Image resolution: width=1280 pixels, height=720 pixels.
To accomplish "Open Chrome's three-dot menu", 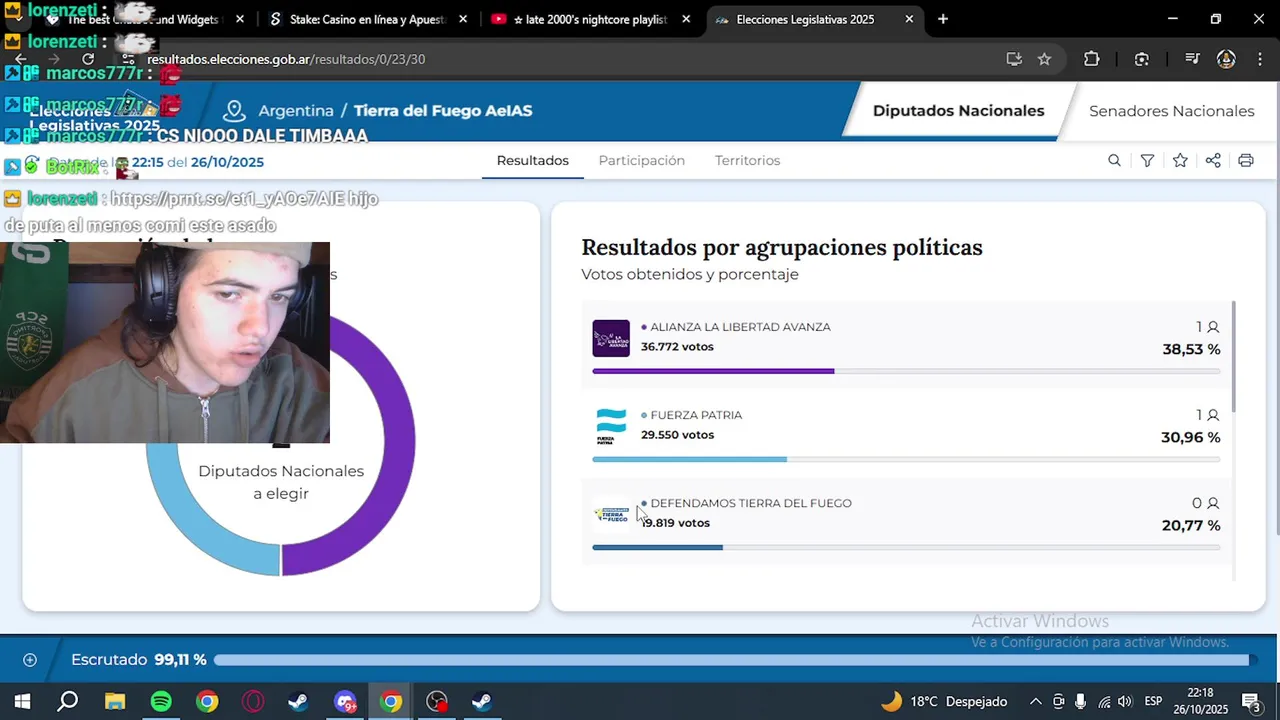I will tap(1260, 59).
